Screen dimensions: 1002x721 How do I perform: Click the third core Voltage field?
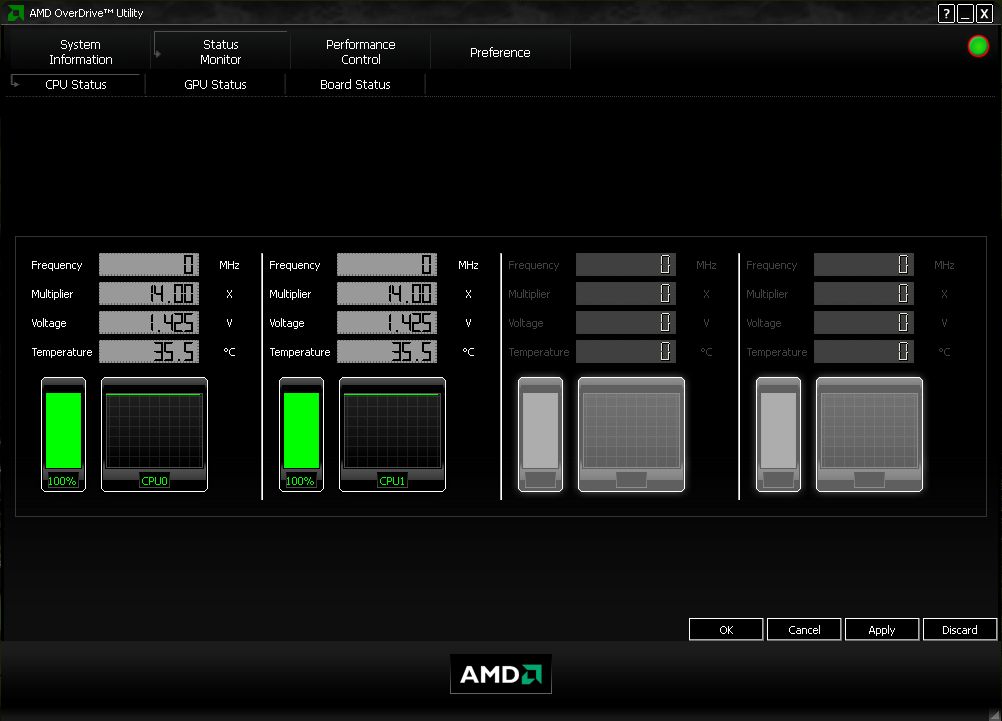pos(626,323)
